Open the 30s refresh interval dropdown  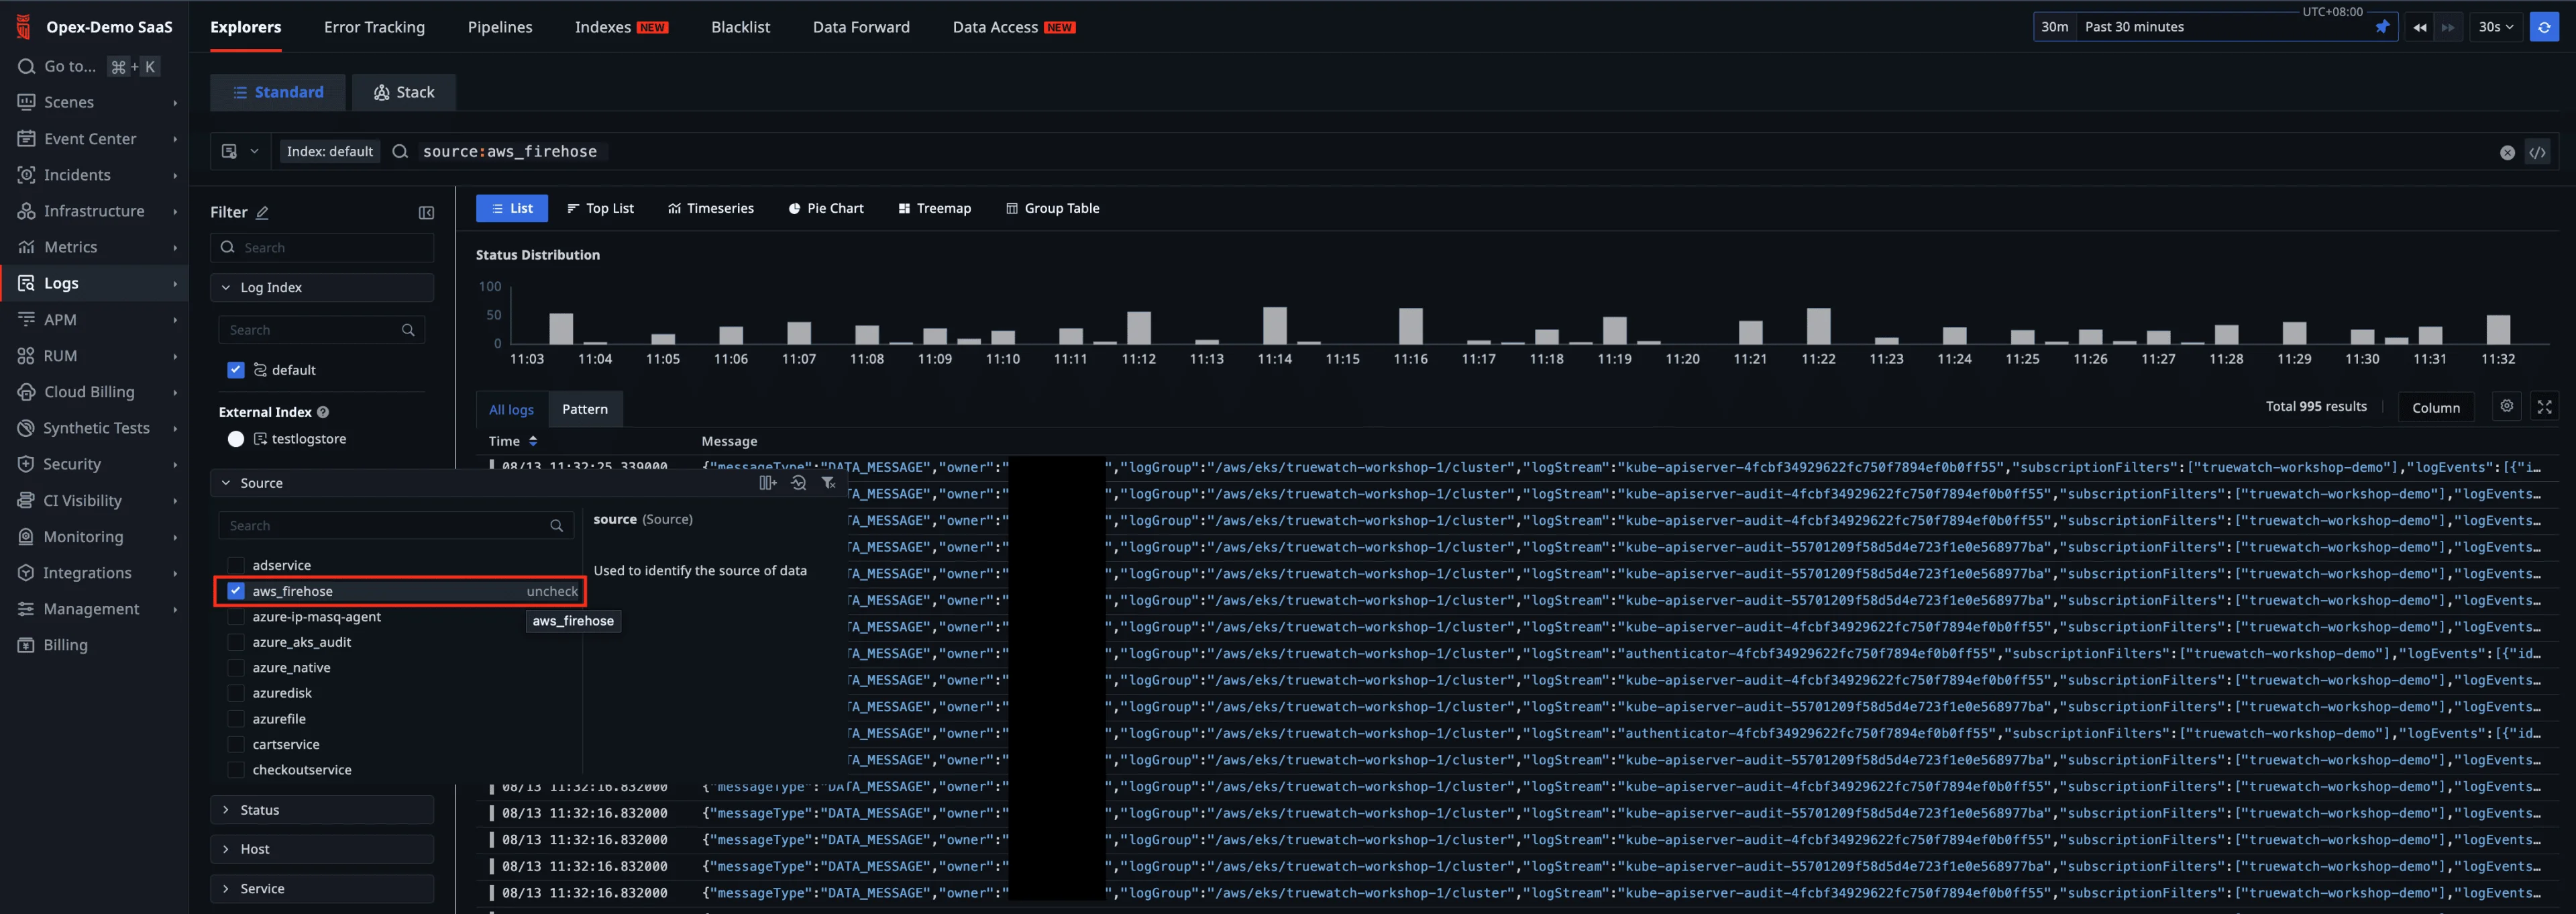(2495, 27)
